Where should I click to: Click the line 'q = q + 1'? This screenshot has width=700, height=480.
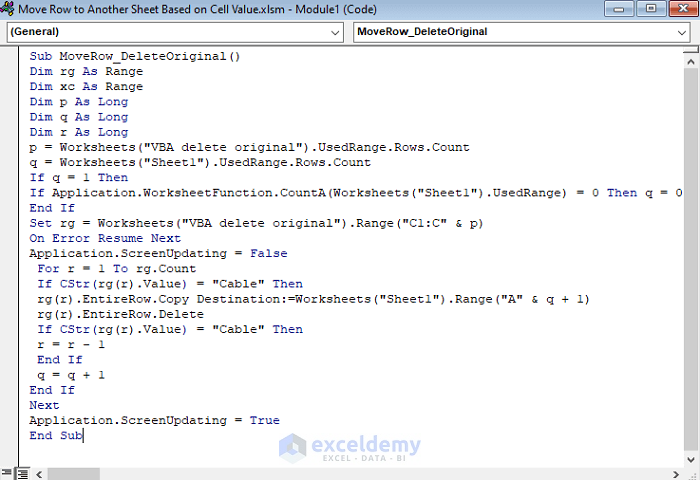[x=71, y=375]
